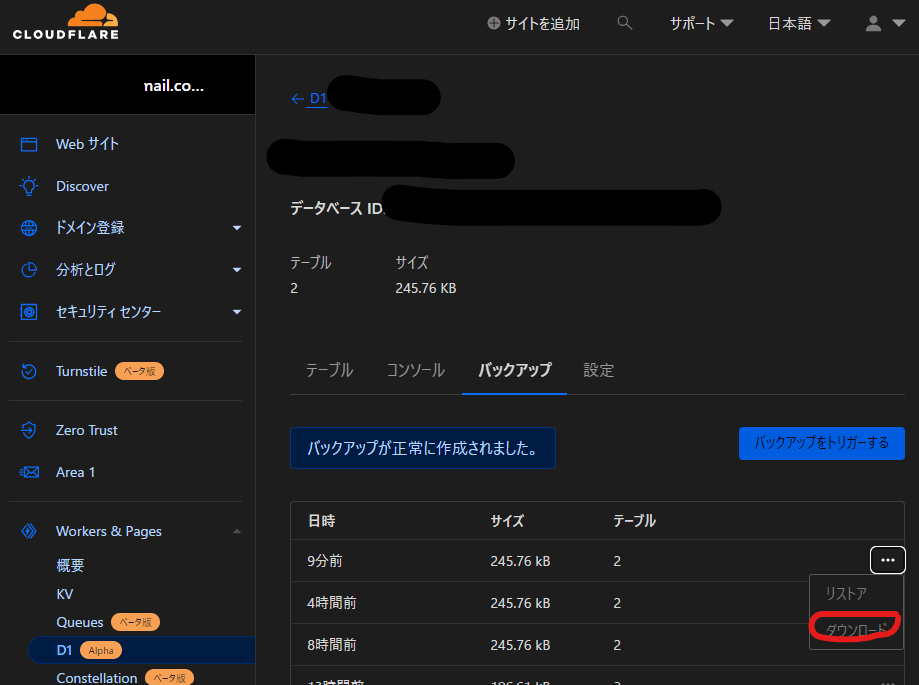Open the search magnifier icon
This screenshot has height=685, width=919.
625,23
